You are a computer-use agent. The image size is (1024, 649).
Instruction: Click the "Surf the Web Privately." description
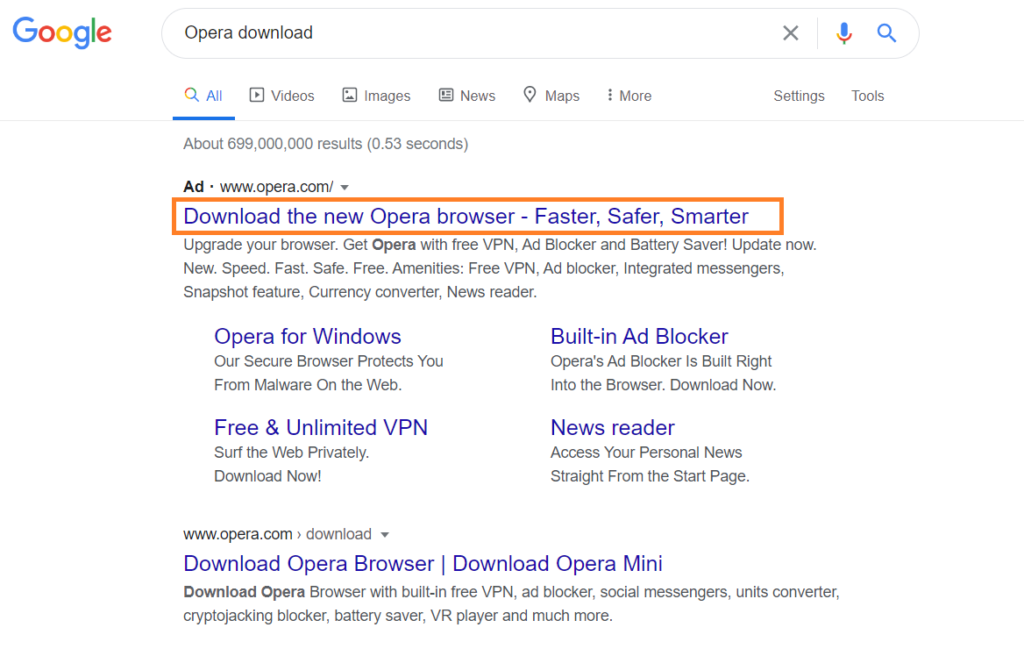point(291,452)
